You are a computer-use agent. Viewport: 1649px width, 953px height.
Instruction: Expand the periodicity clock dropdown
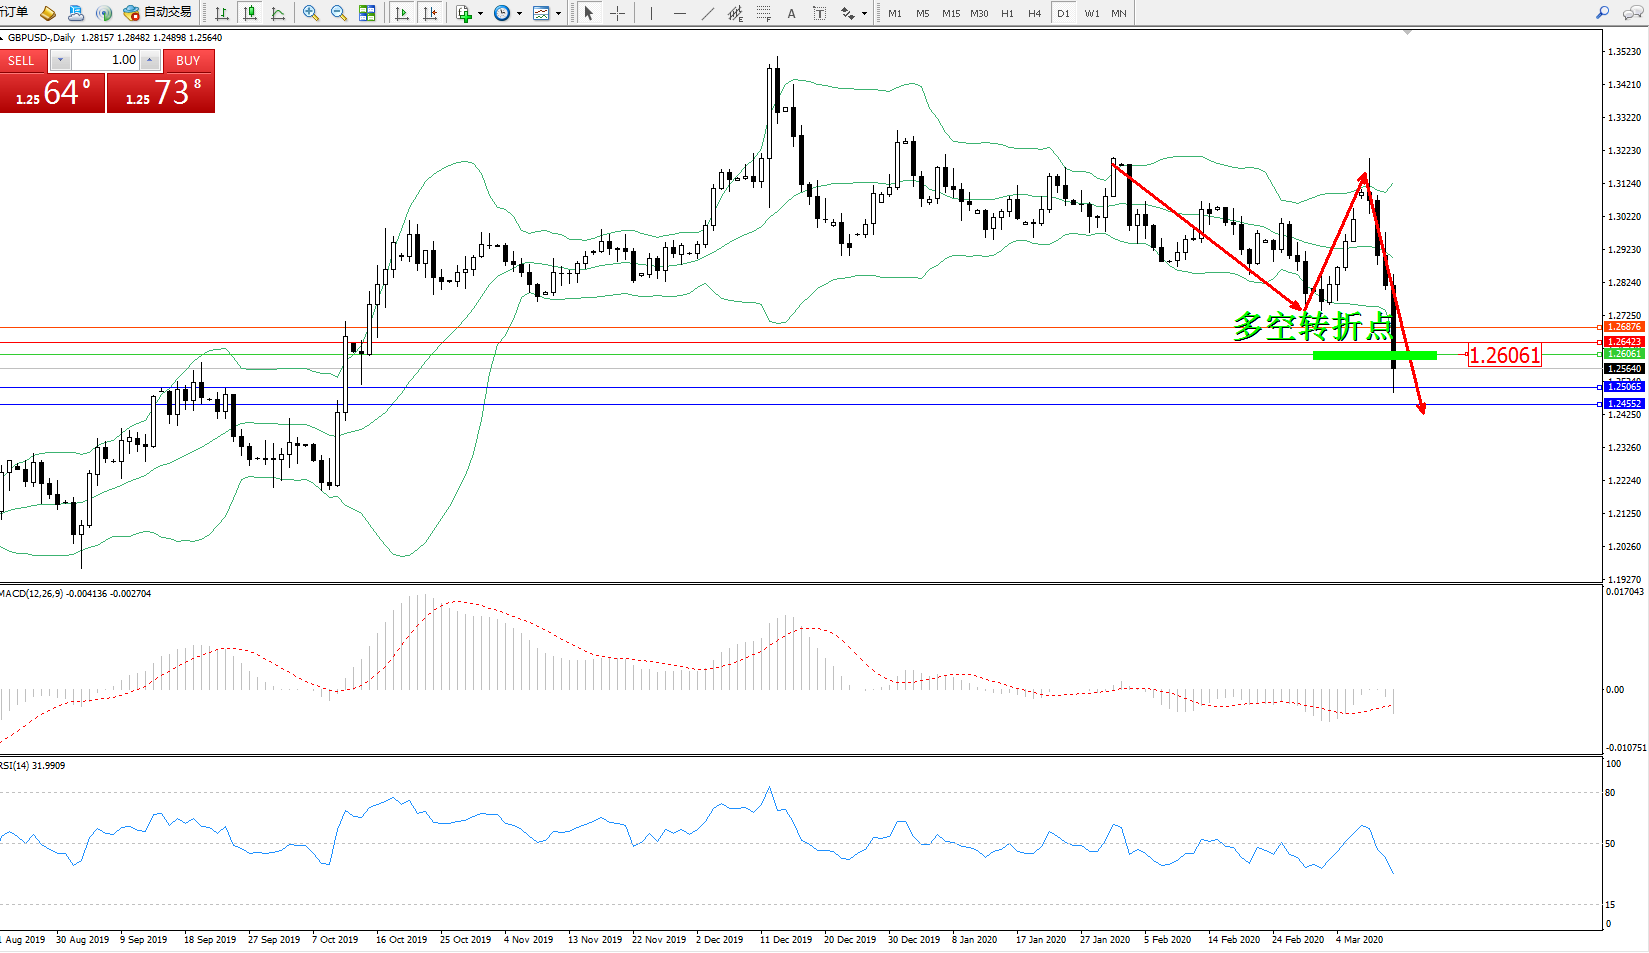pyautogui.click(x=519, y=14)
